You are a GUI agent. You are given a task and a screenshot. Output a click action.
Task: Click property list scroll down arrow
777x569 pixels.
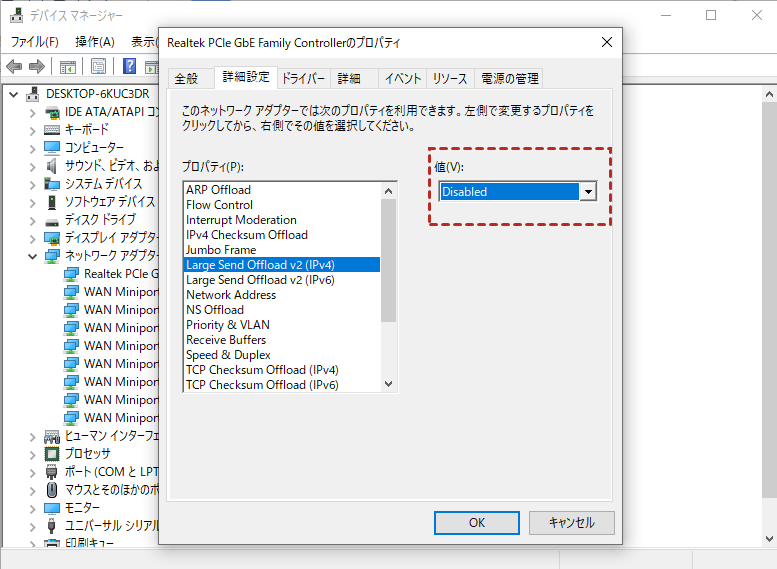click(x=388, y=384)
